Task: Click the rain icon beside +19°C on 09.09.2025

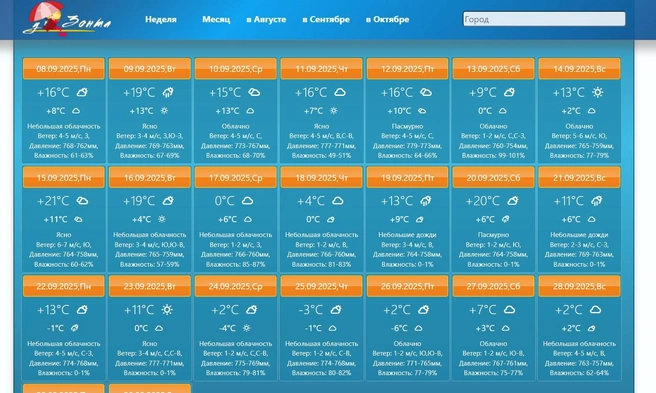Action: click(x=168, y=92)
